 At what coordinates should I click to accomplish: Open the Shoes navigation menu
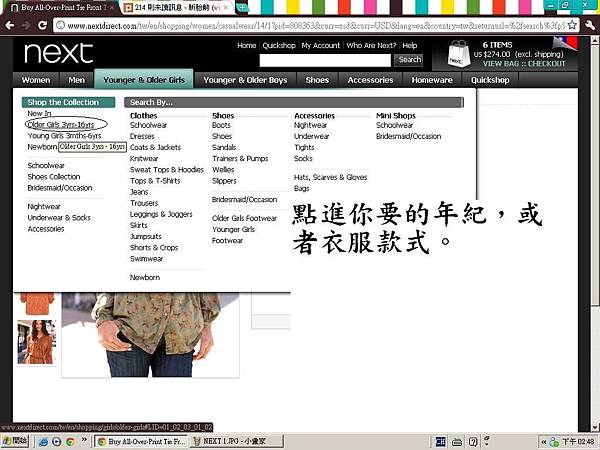(x=317, y=80)
